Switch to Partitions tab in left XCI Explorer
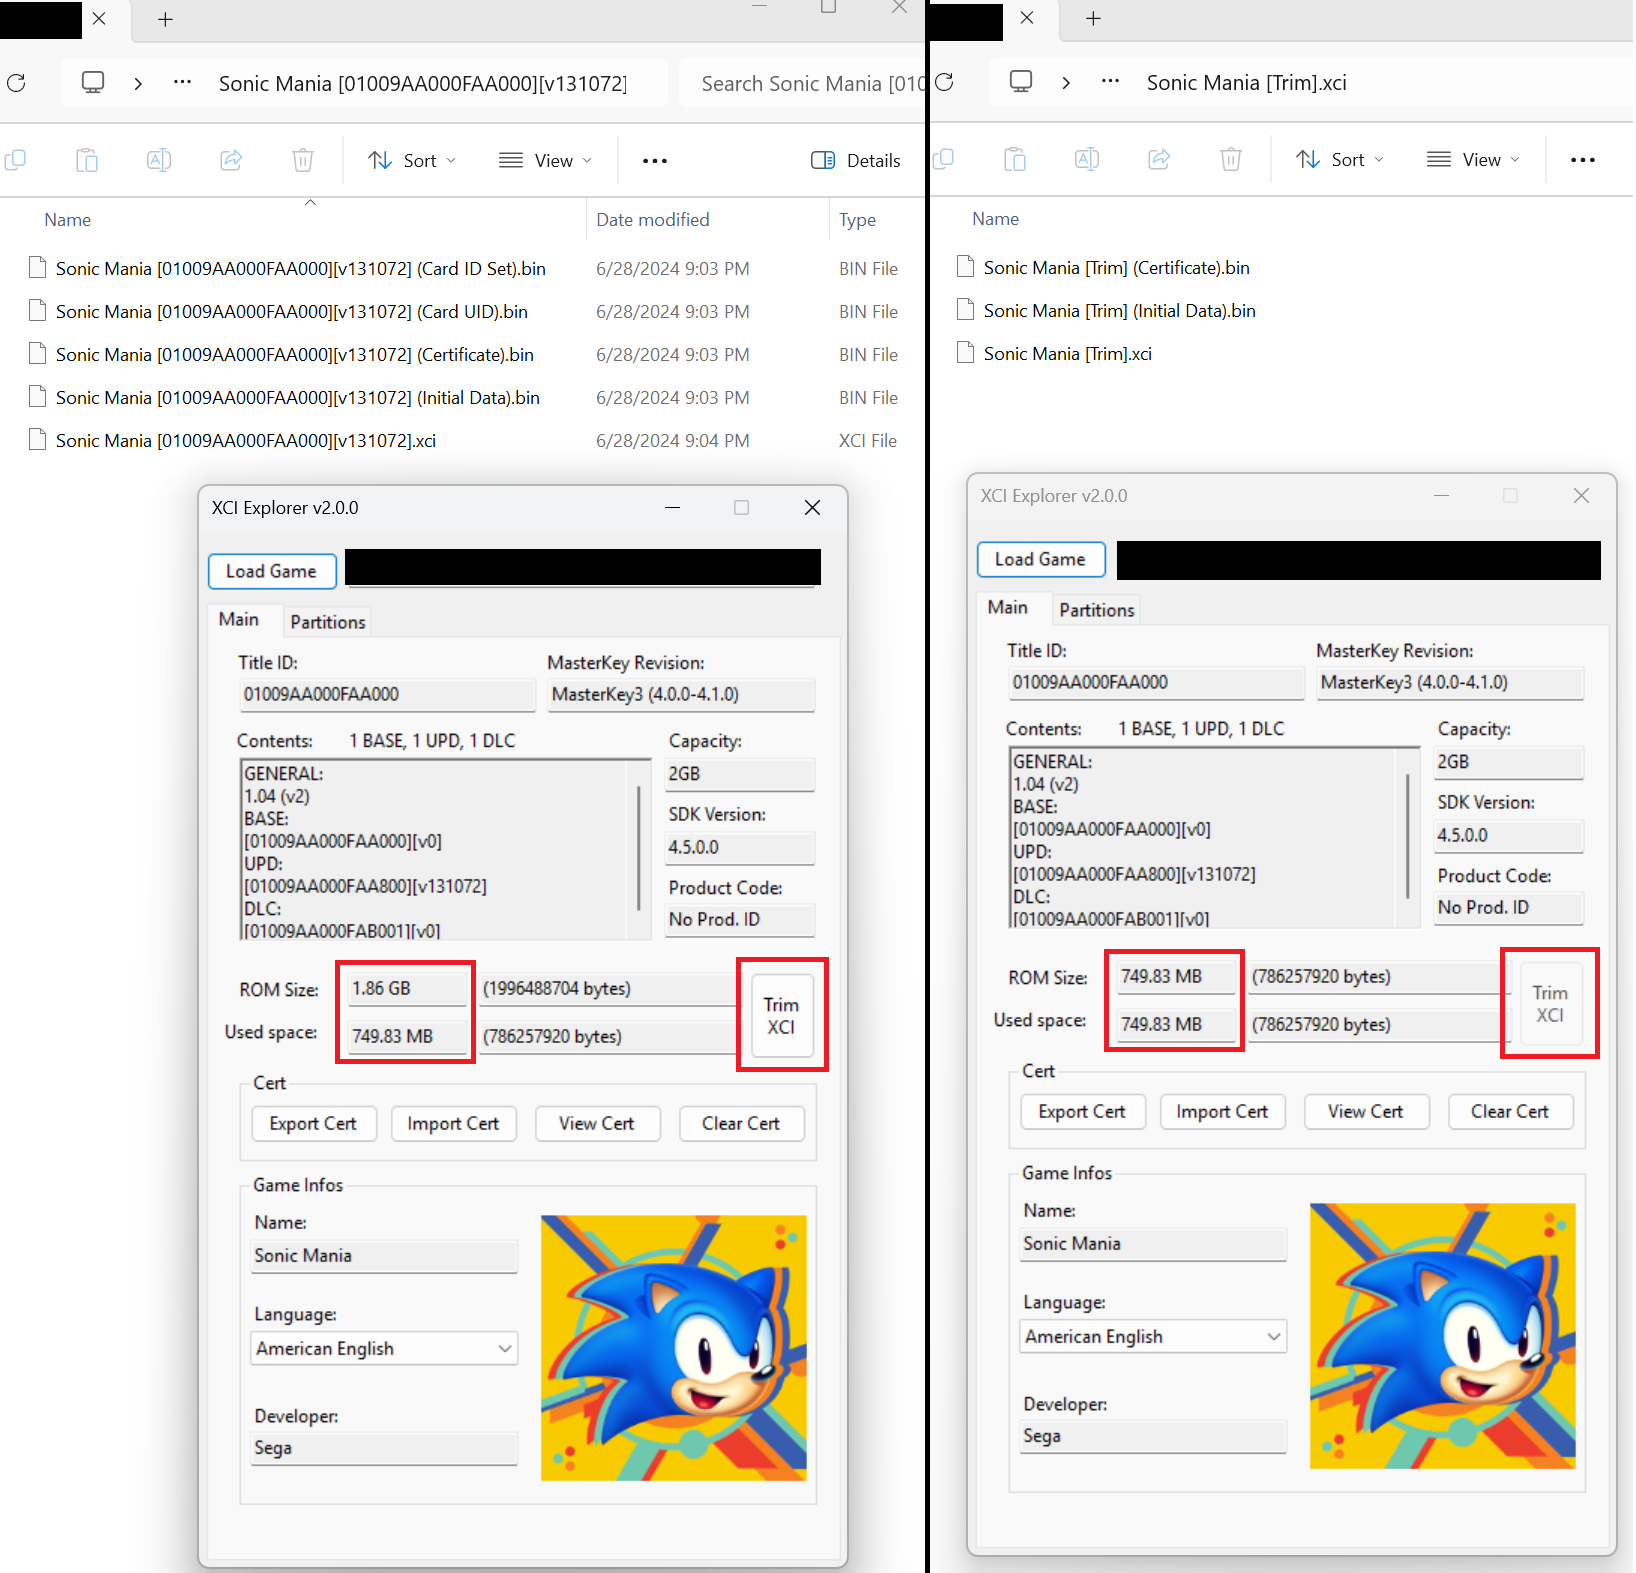1636x1573 pixels. click(328, 622)
